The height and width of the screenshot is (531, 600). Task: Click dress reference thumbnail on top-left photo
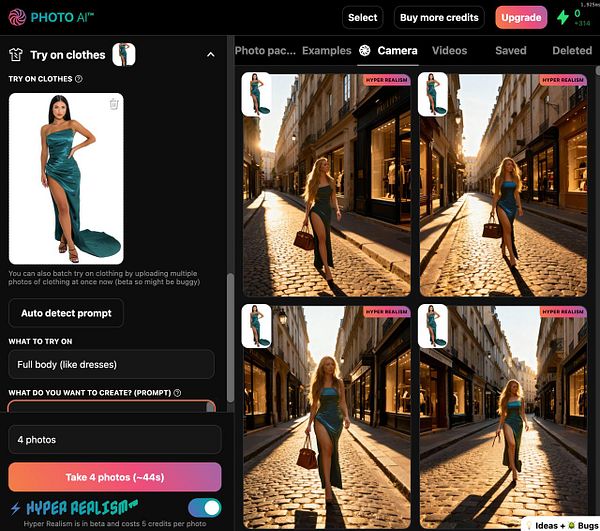(256, 94)
